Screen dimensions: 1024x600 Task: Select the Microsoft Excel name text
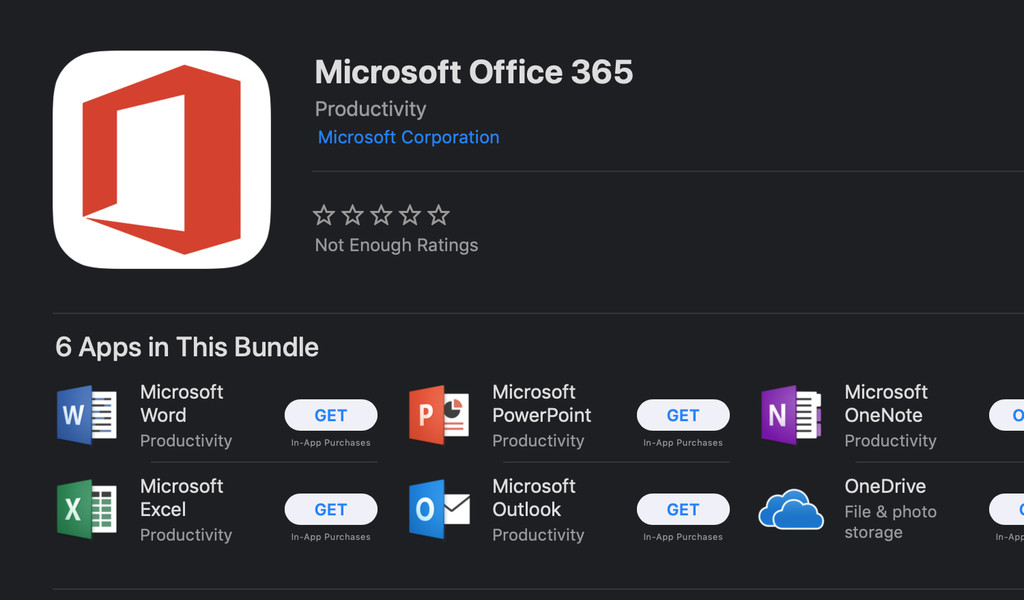[x=182, y=497]
